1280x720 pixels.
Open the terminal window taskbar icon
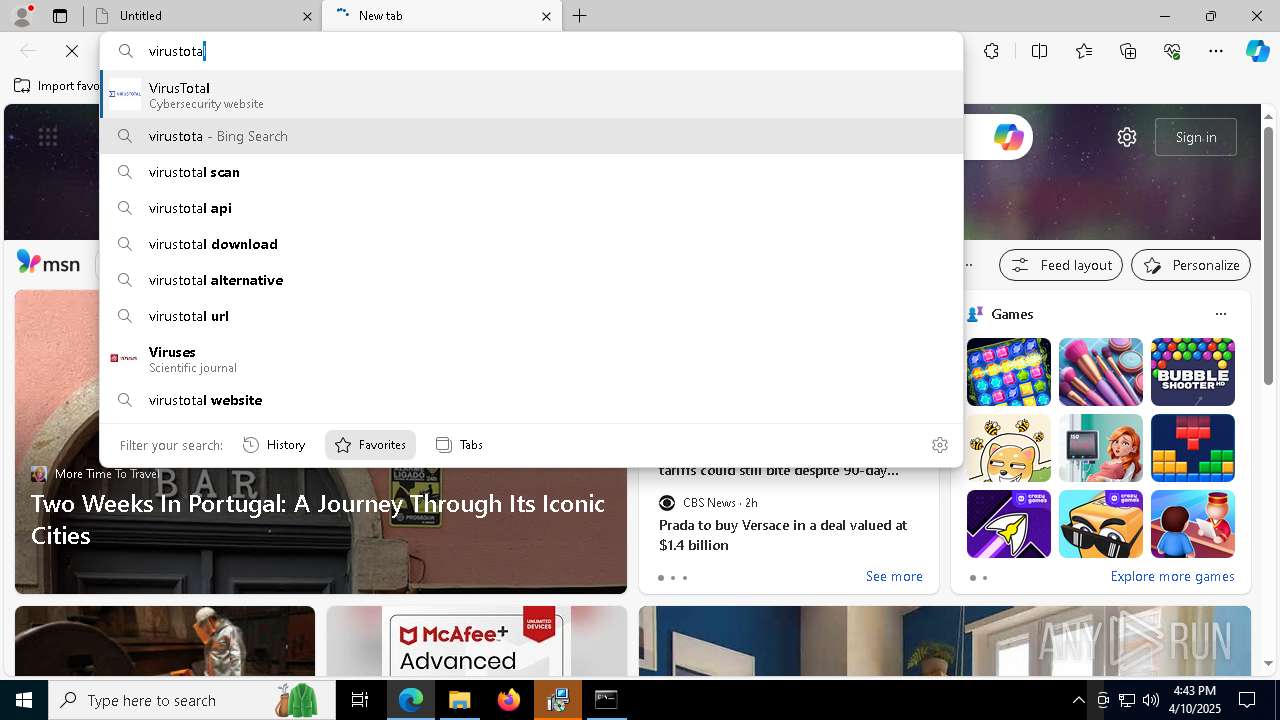(x=606, y=700)
